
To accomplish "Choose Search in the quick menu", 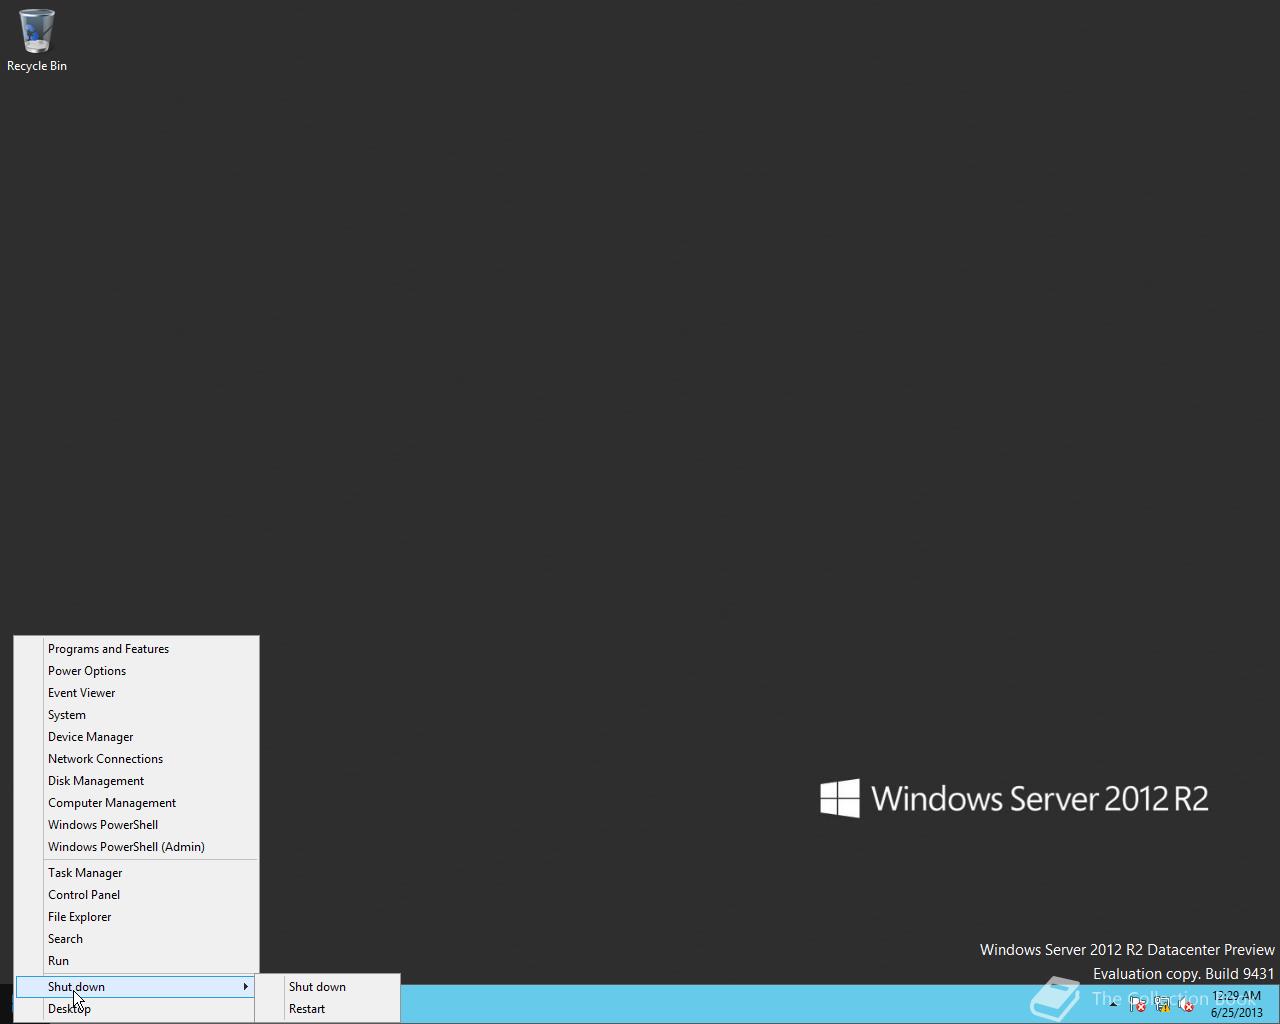I will coord(137,939).
